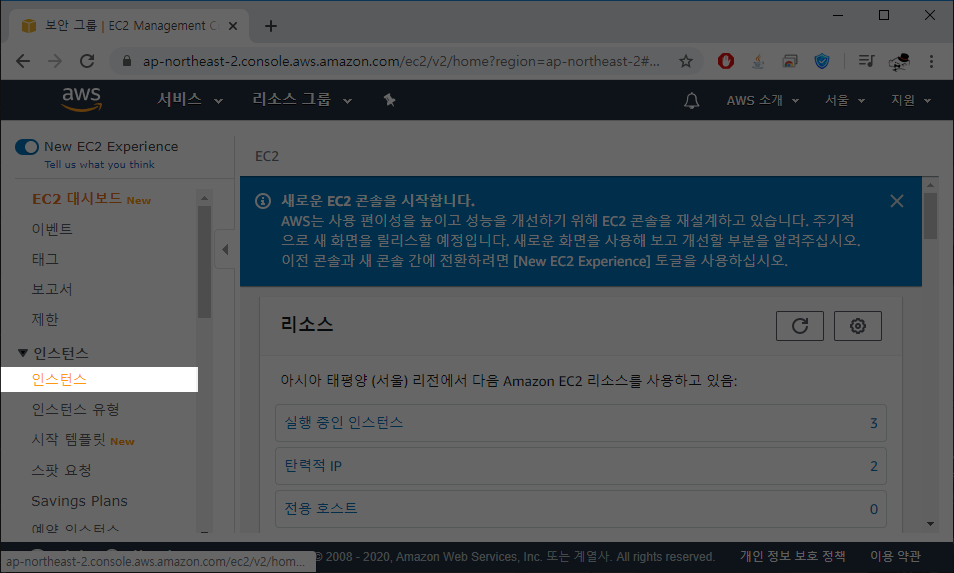
Task: Click the info icon in the blue banner
Action: pyautogui.click(x=263, y=201)
